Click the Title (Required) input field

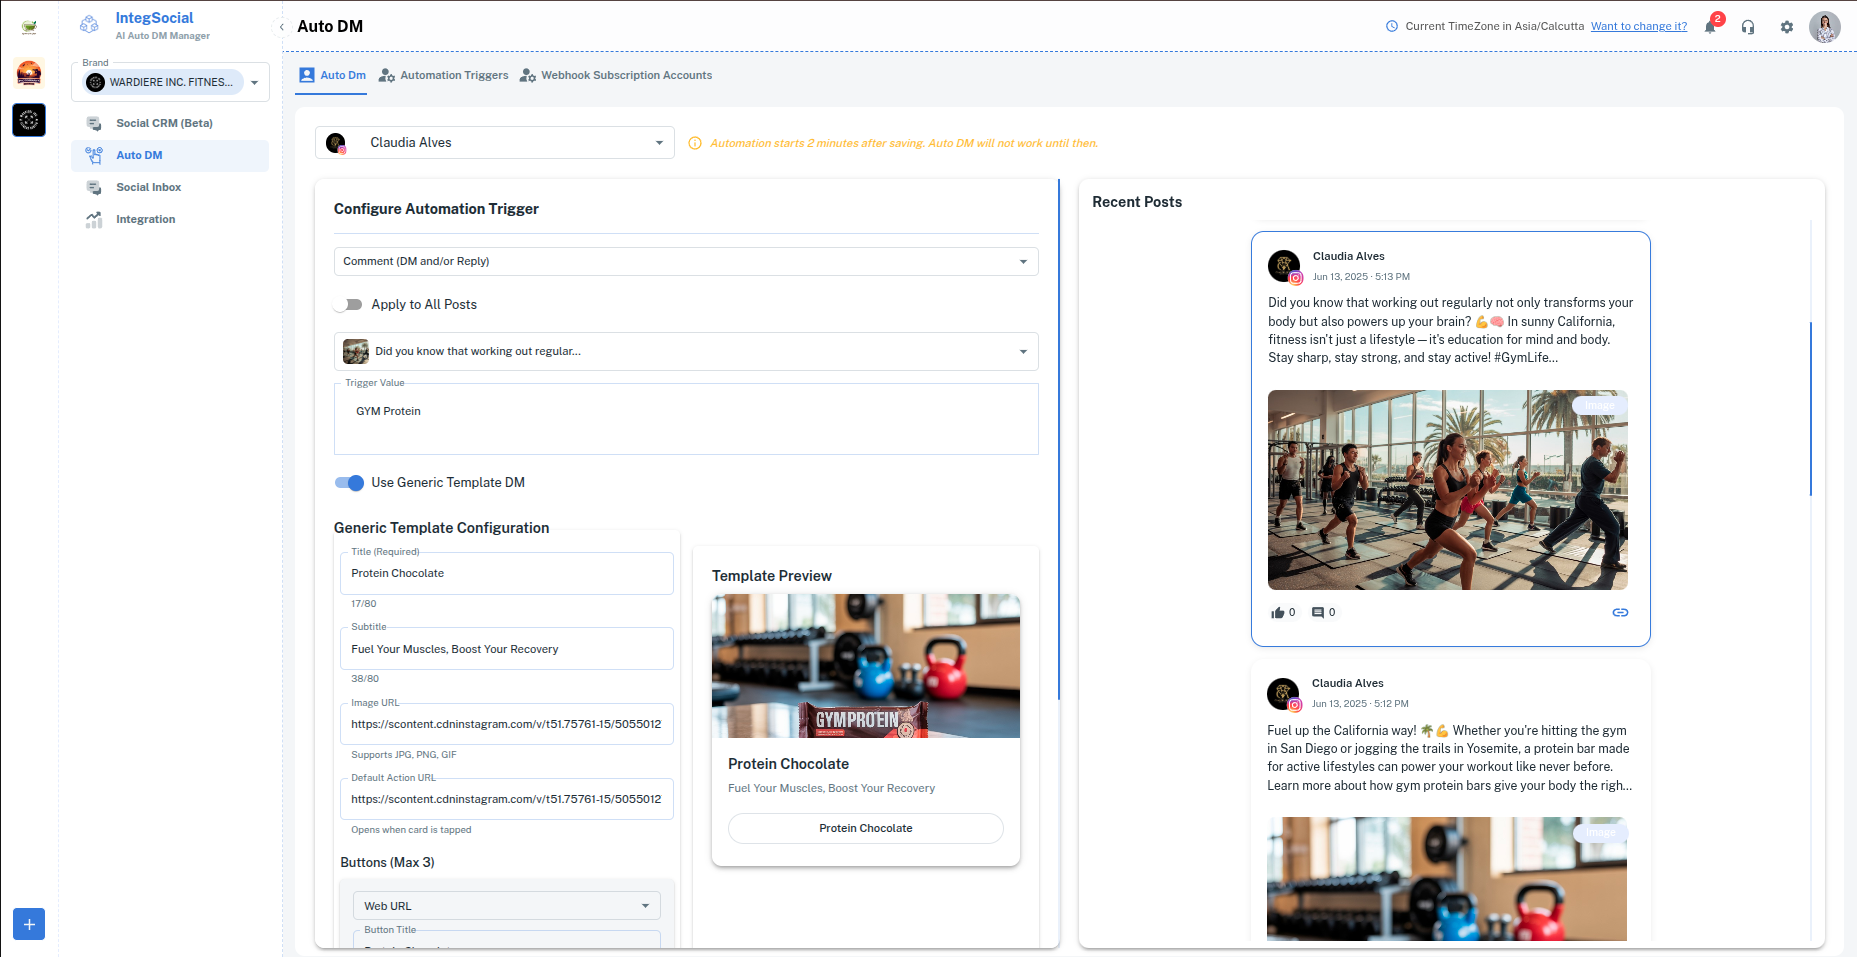click(x=507, y=573)
